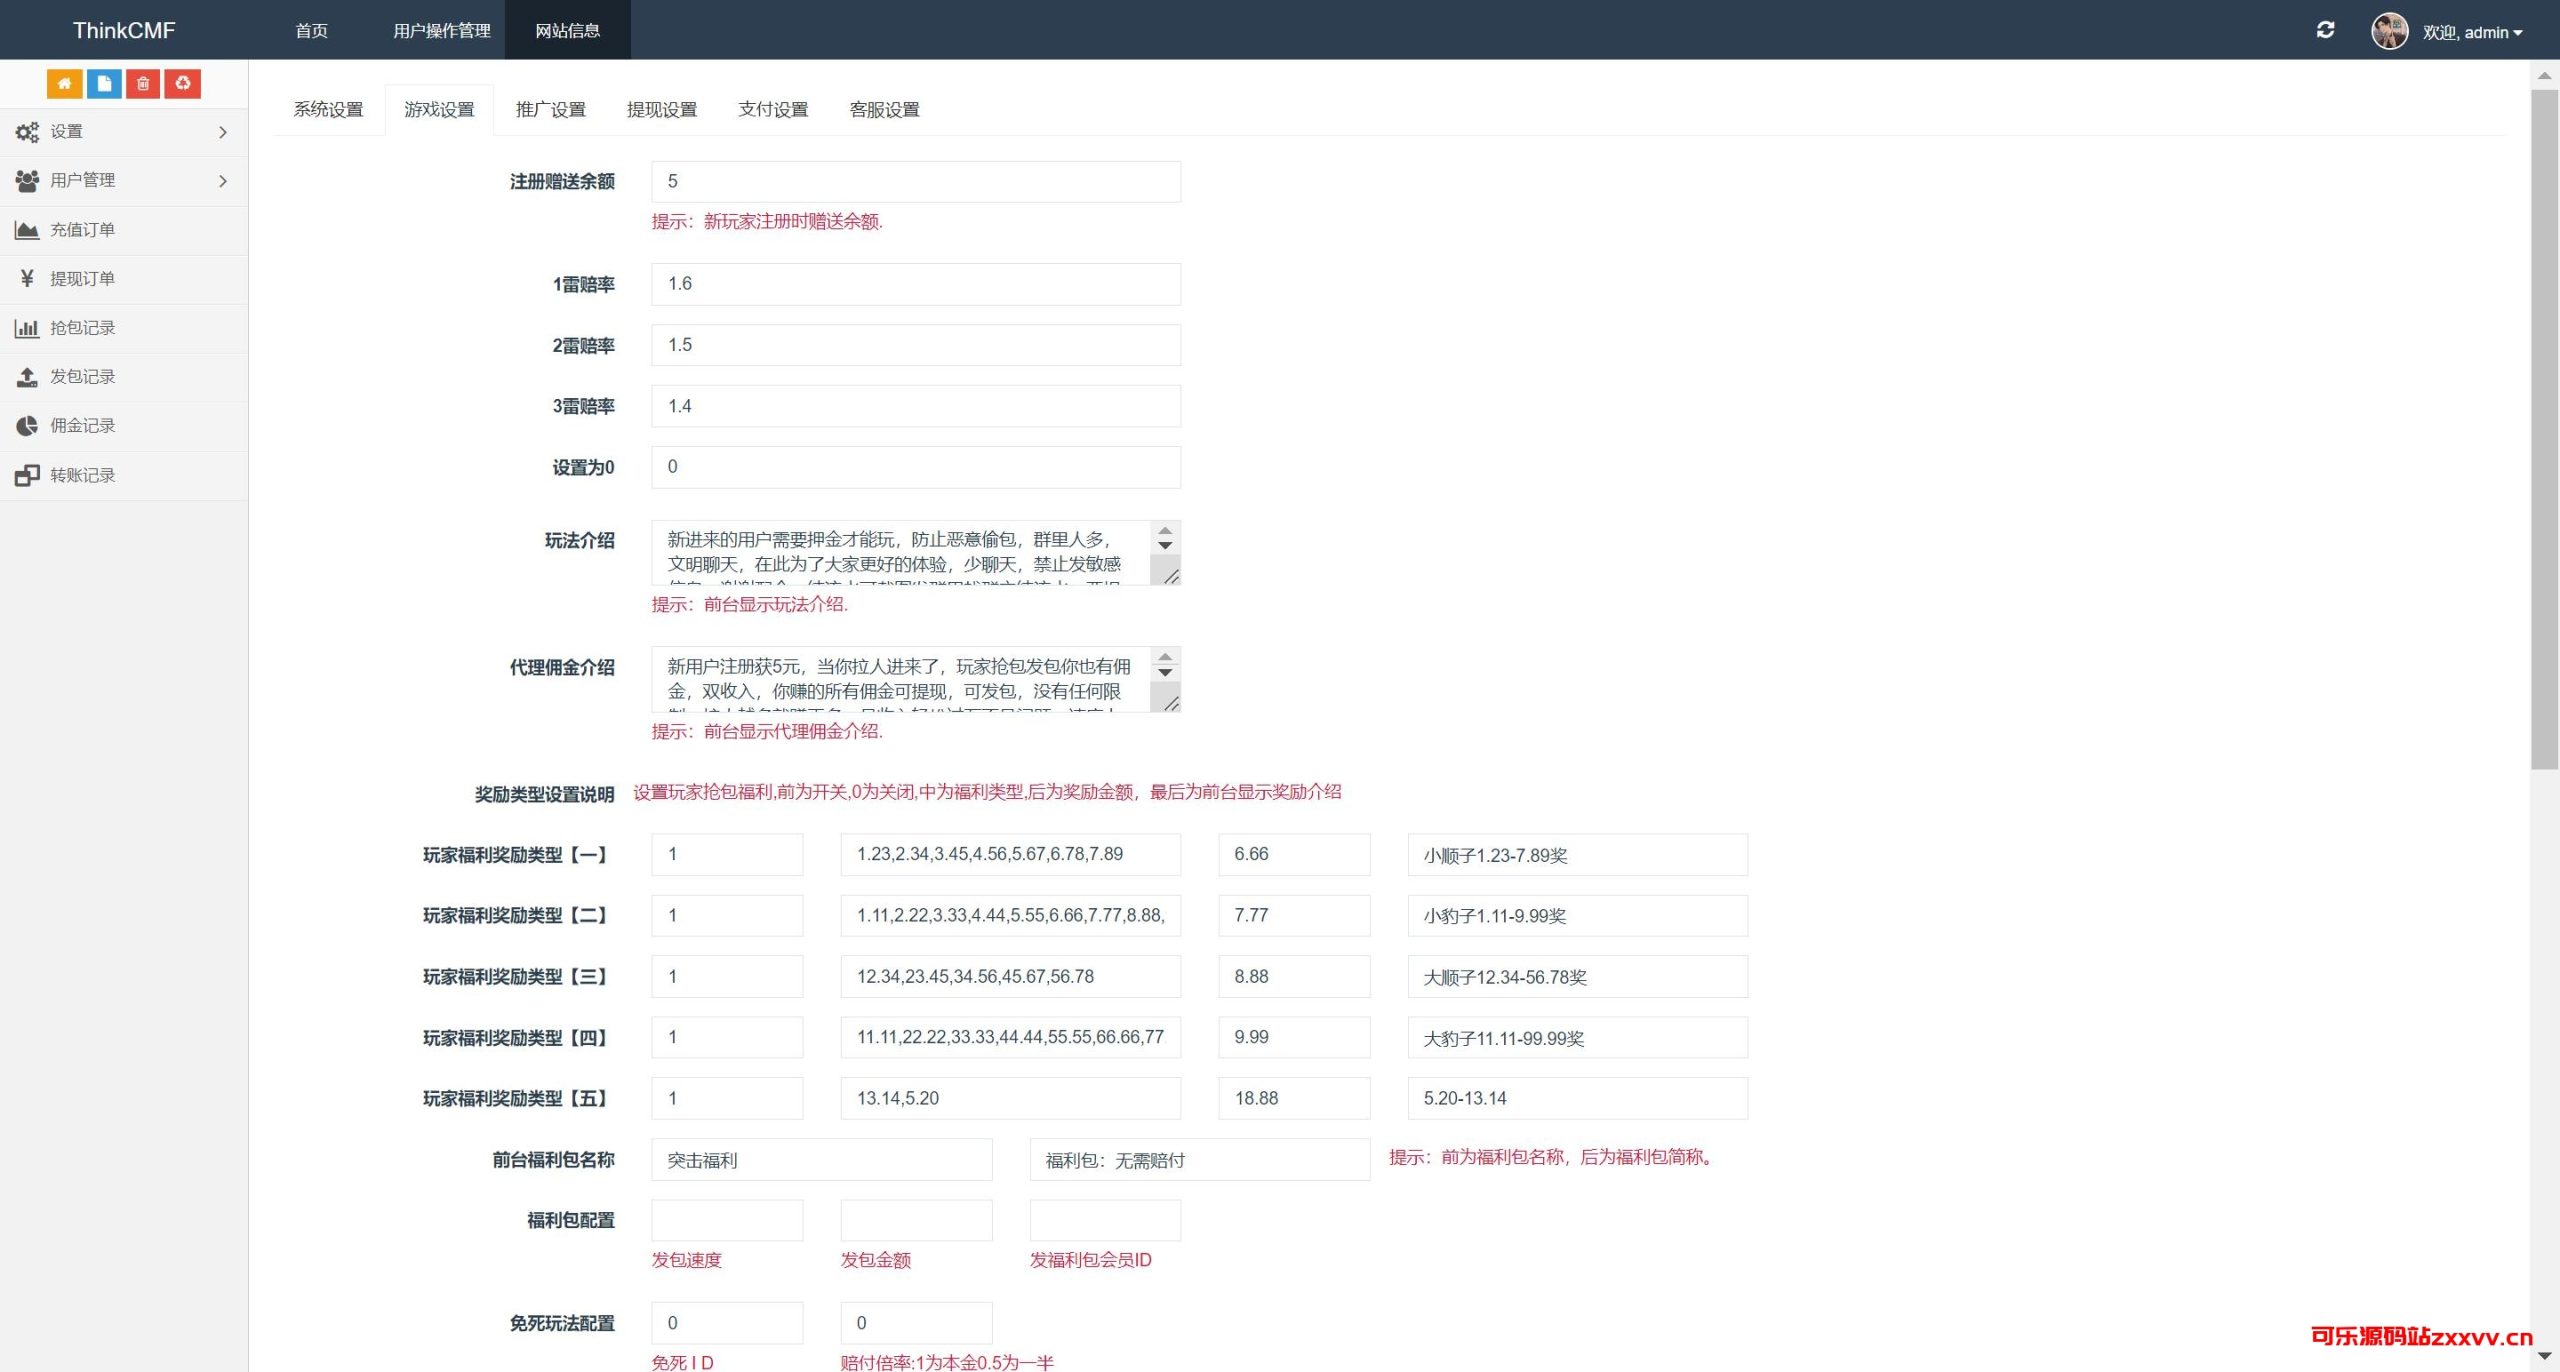This screenshot has height=1372, width=2560.
Task: Open 用户操作管理 in top navigation
Action: 441,31
